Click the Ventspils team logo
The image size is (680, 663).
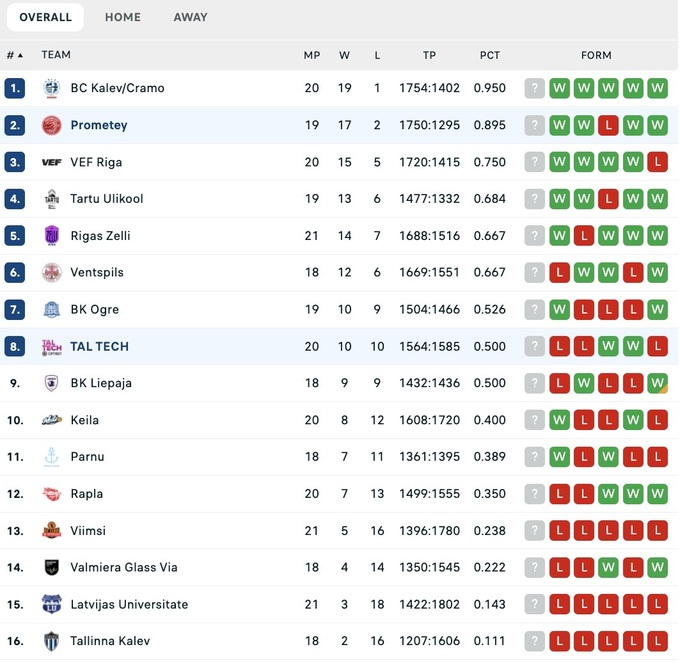51,272
